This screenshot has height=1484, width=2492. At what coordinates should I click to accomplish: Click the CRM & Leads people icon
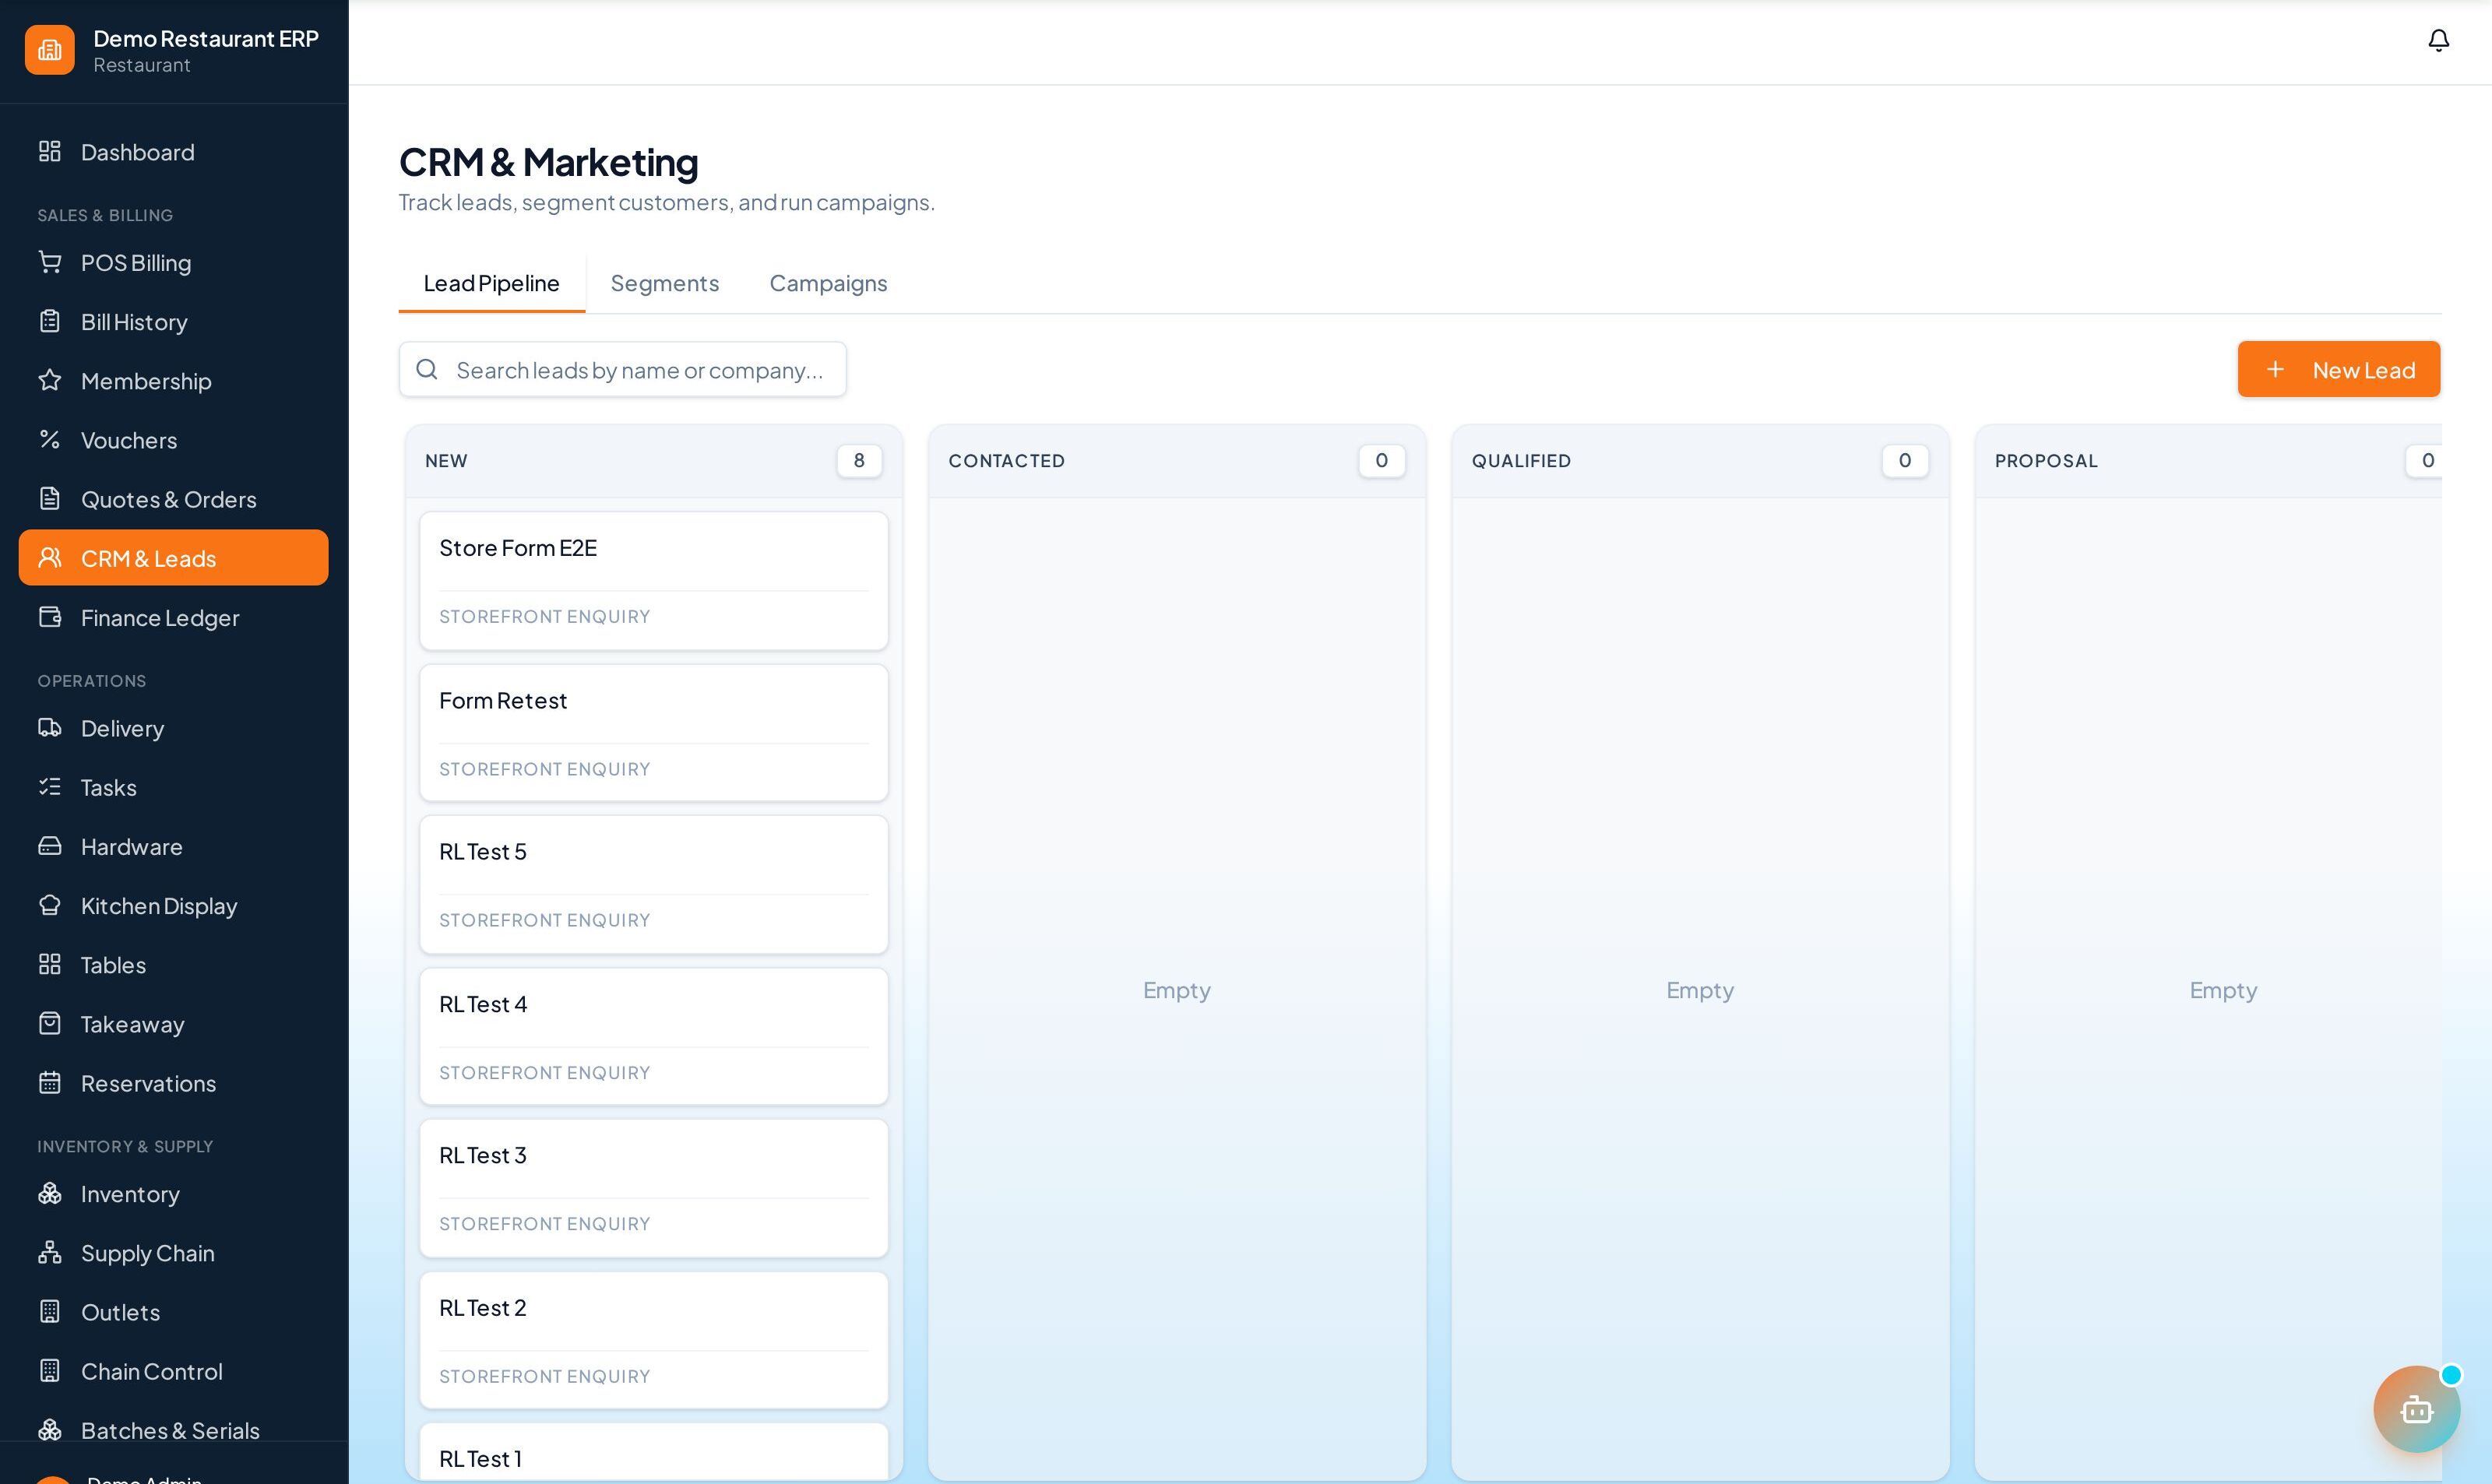[50, 558]
